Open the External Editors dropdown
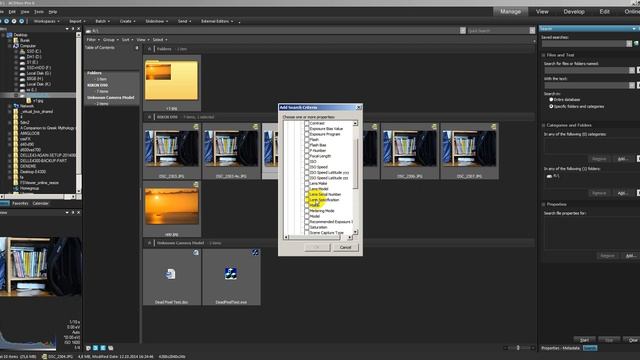Screen dimensions: 640x360 (217, 21)
